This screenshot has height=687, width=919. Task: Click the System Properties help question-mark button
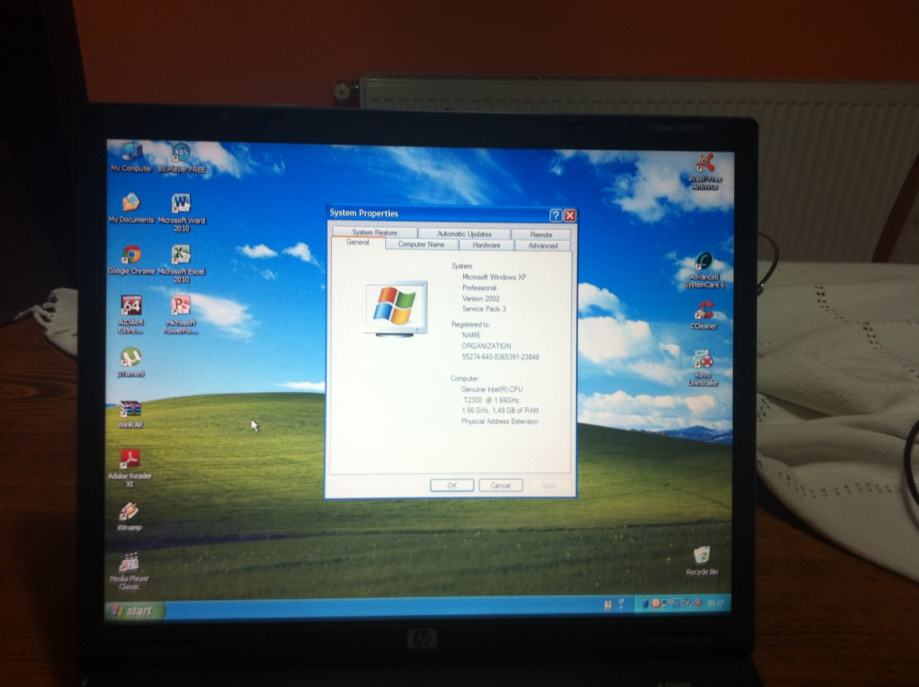555,215
